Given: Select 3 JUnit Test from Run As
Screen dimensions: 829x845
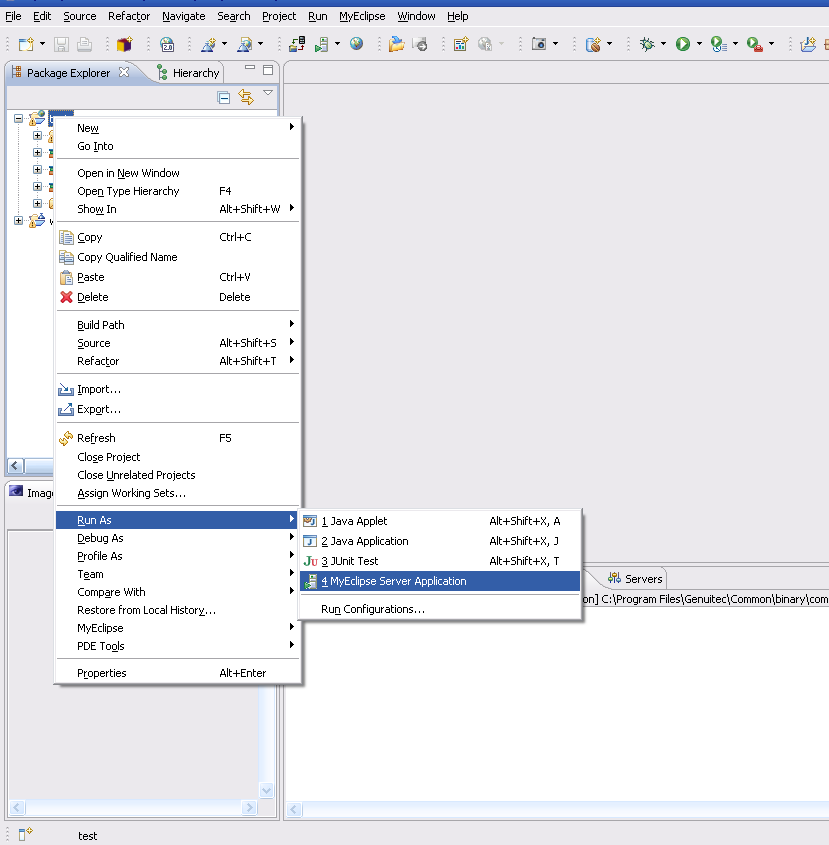Looking at the screenshot, I should click(440, 561).
